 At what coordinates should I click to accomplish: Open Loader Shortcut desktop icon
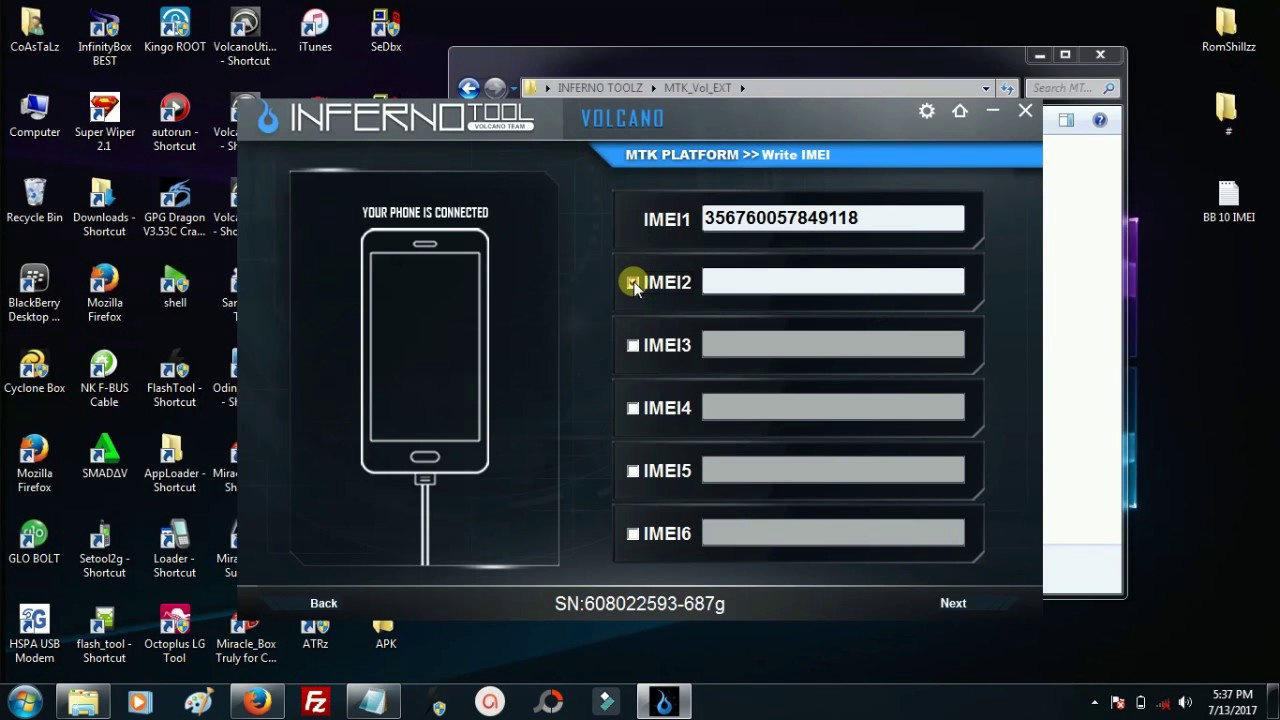pyautogui.click(x=175, y=548)
